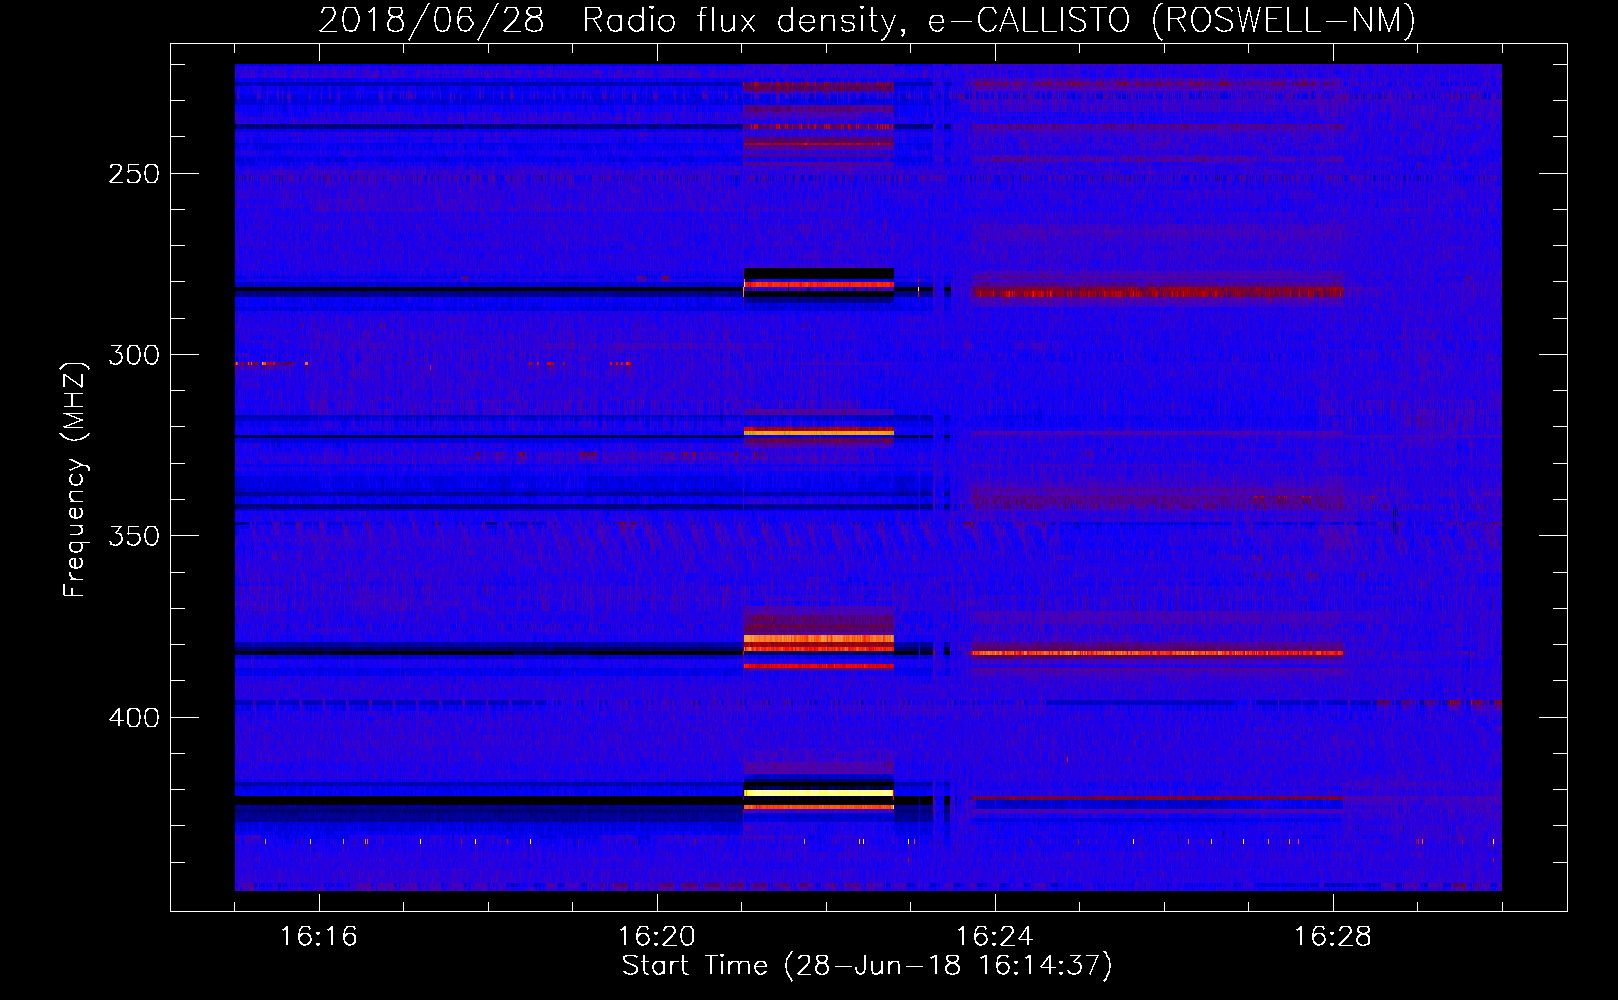Click the 16:28 time axis label
Viewport: 1618px width, 1000px height.
coord(1333,937)
